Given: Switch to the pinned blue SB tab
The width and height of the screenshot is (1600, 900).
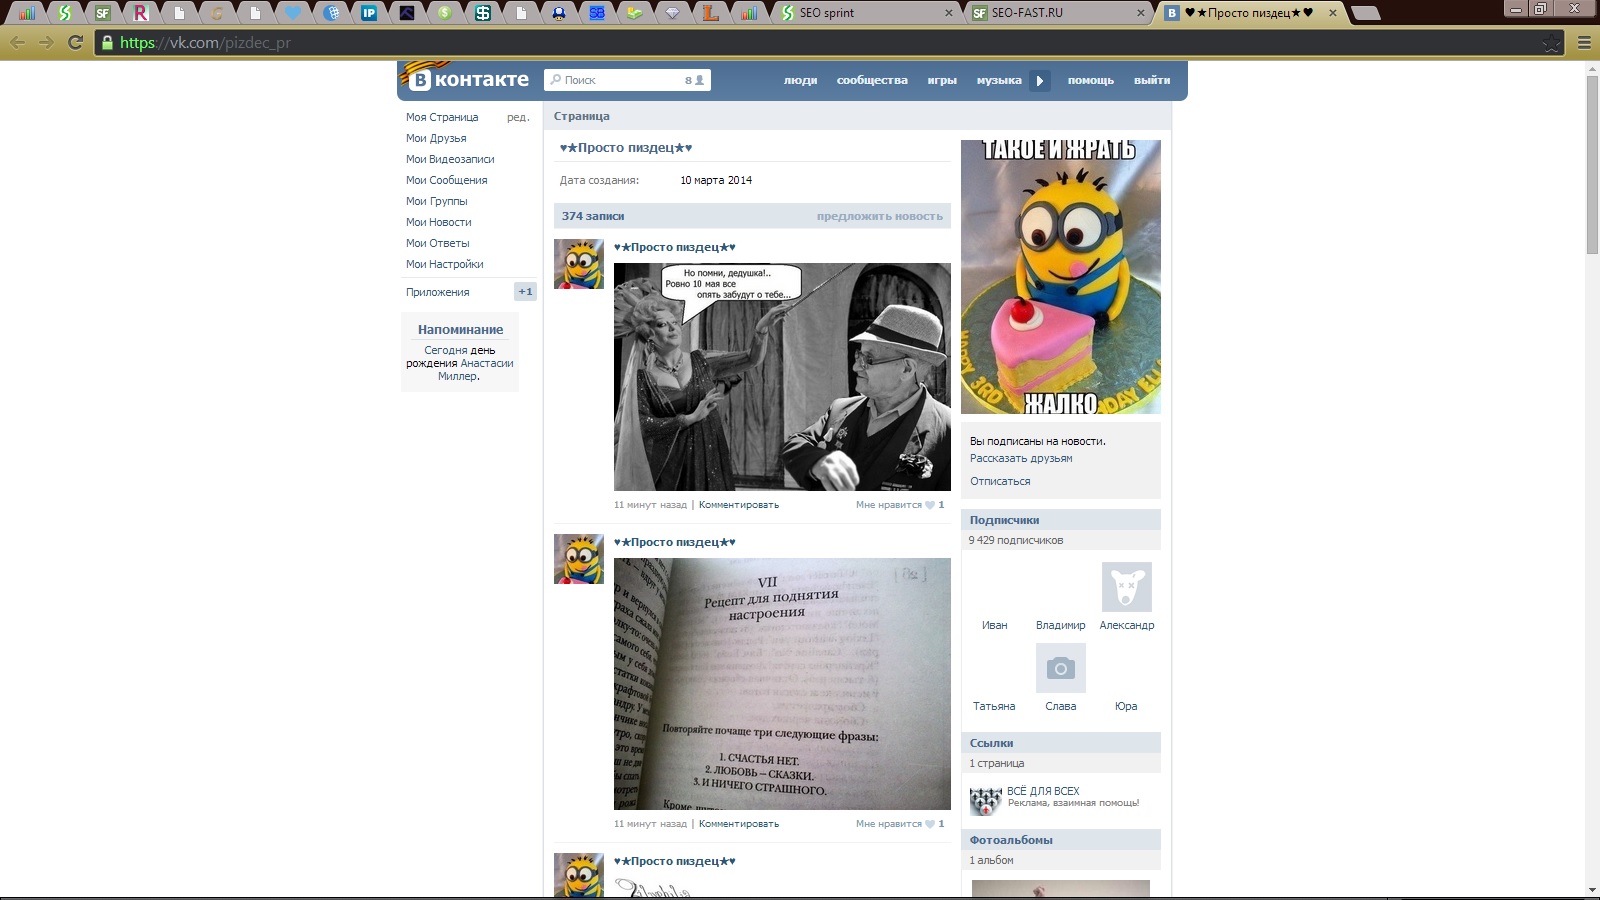Looking at the screenshot, I should [x=597, y=13].
